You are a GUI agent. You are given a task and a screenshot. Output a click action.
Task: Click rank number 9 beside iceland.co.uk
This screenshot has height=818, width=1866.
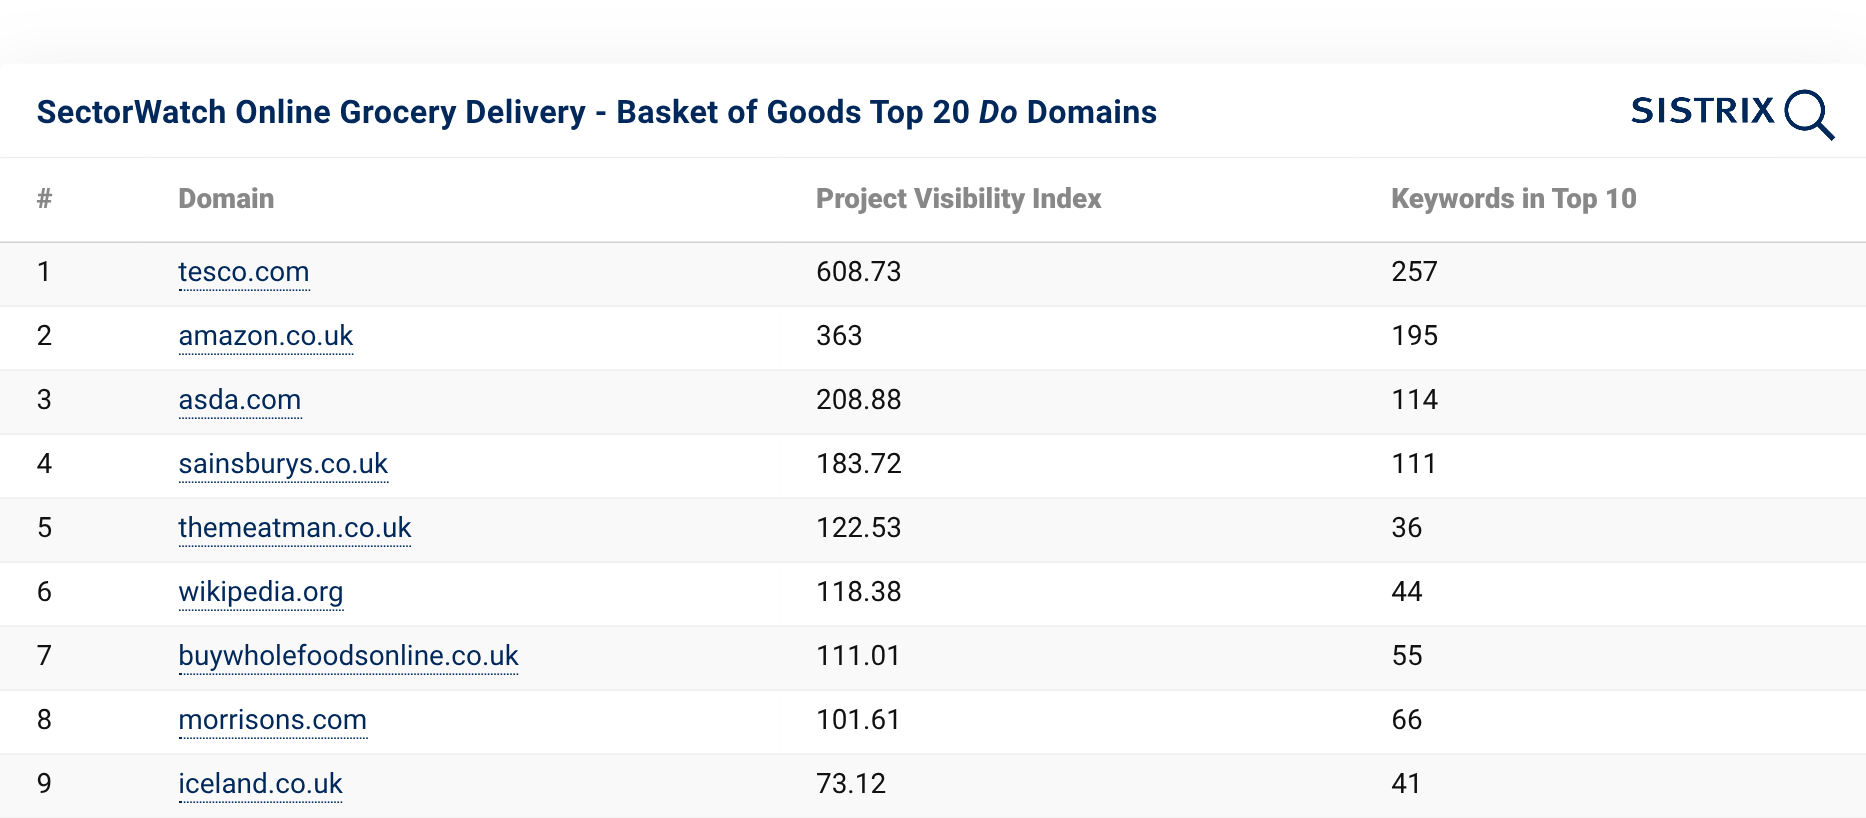click(44, 784)
